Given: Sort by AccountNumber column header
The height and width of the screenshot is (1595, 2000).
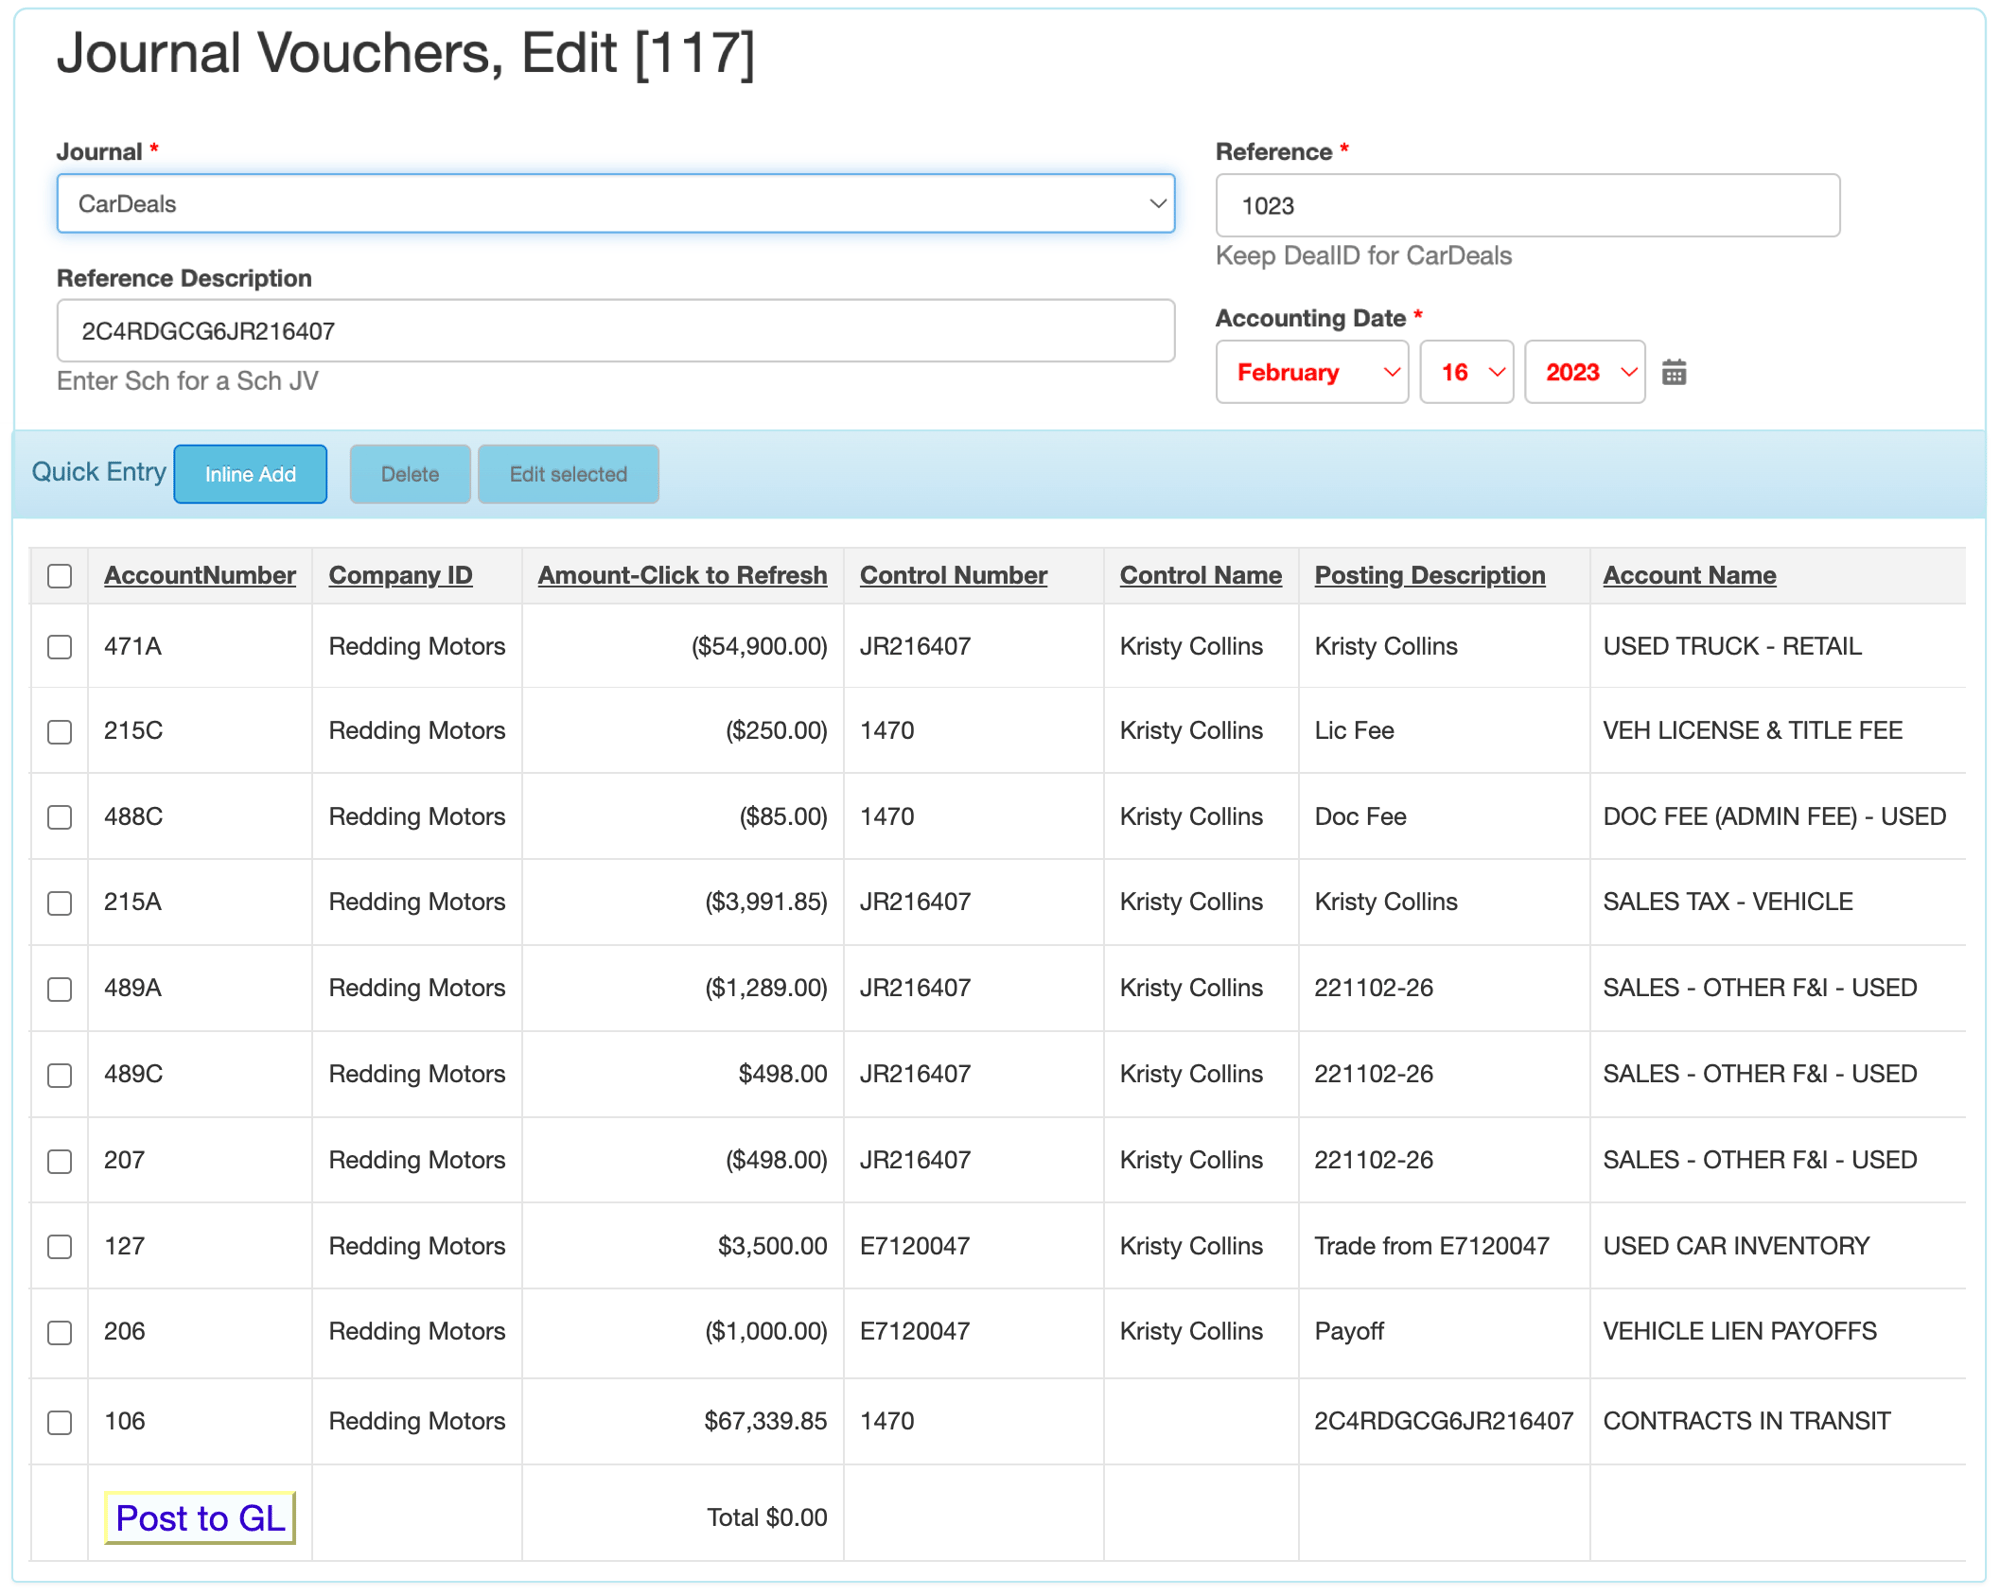Looking at the screenshot, I should coord(200,575).
